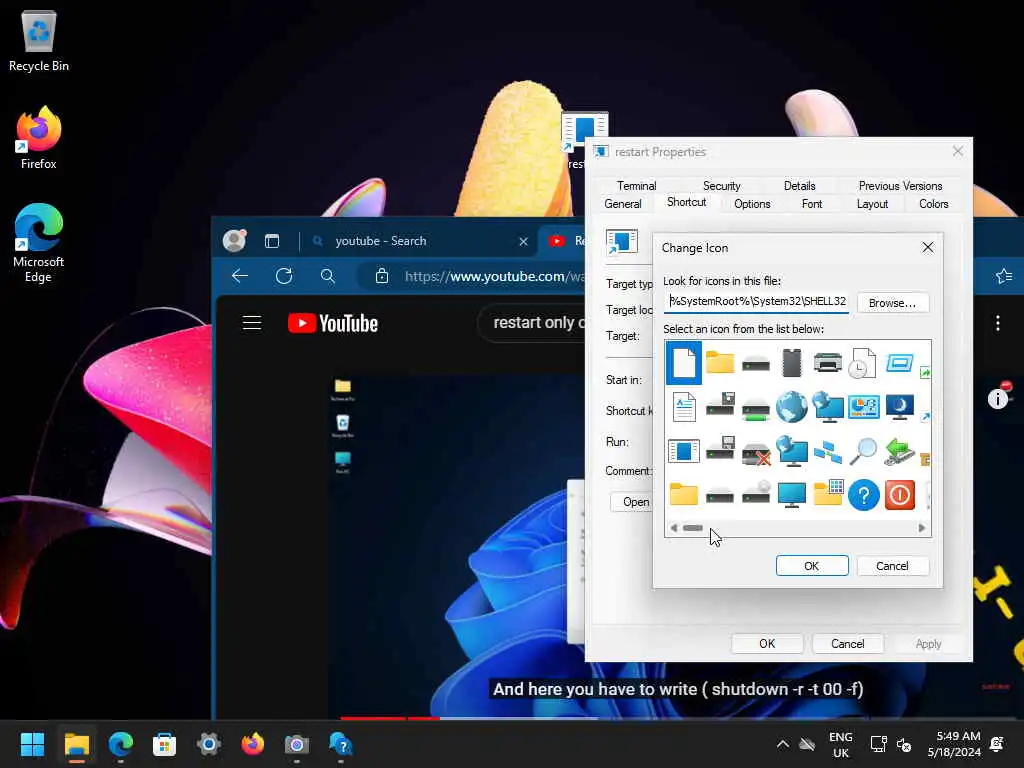Choose the monitor with moon icon
The width and height of the screenshot is (1024, 768).
pos(899,407)
